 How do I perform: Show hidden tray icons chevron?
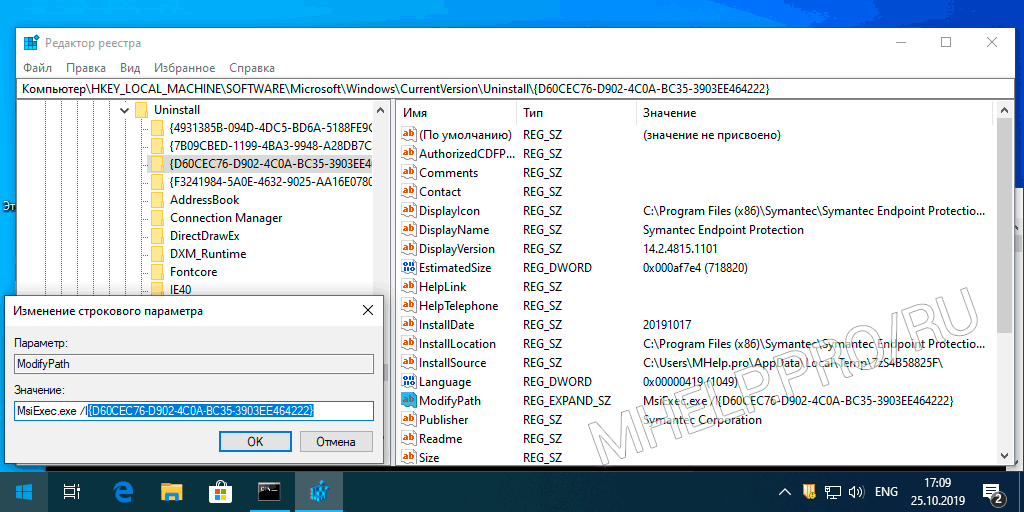point(786,492)
